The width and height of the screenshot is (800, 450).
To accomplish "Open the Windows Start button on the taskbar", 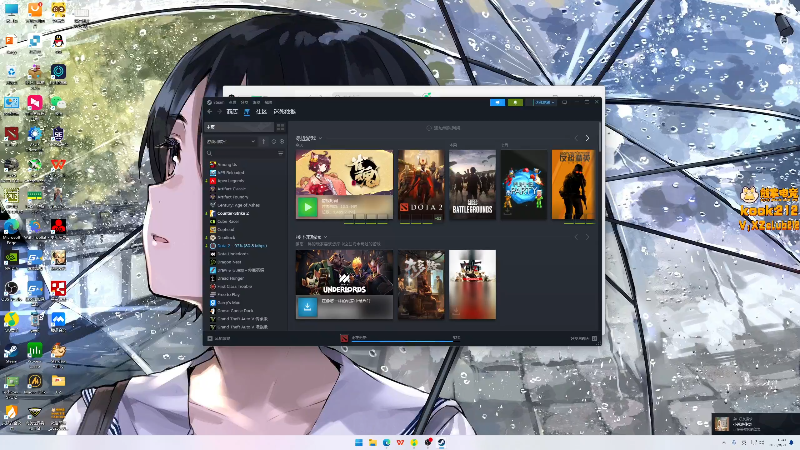I will pos(359,442).
